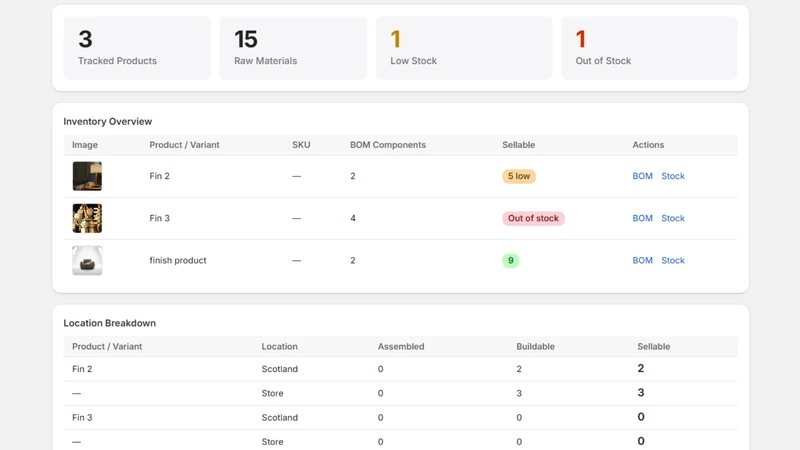Click the 'SKU' column header

pyautogui.click(x=301, y=145)
